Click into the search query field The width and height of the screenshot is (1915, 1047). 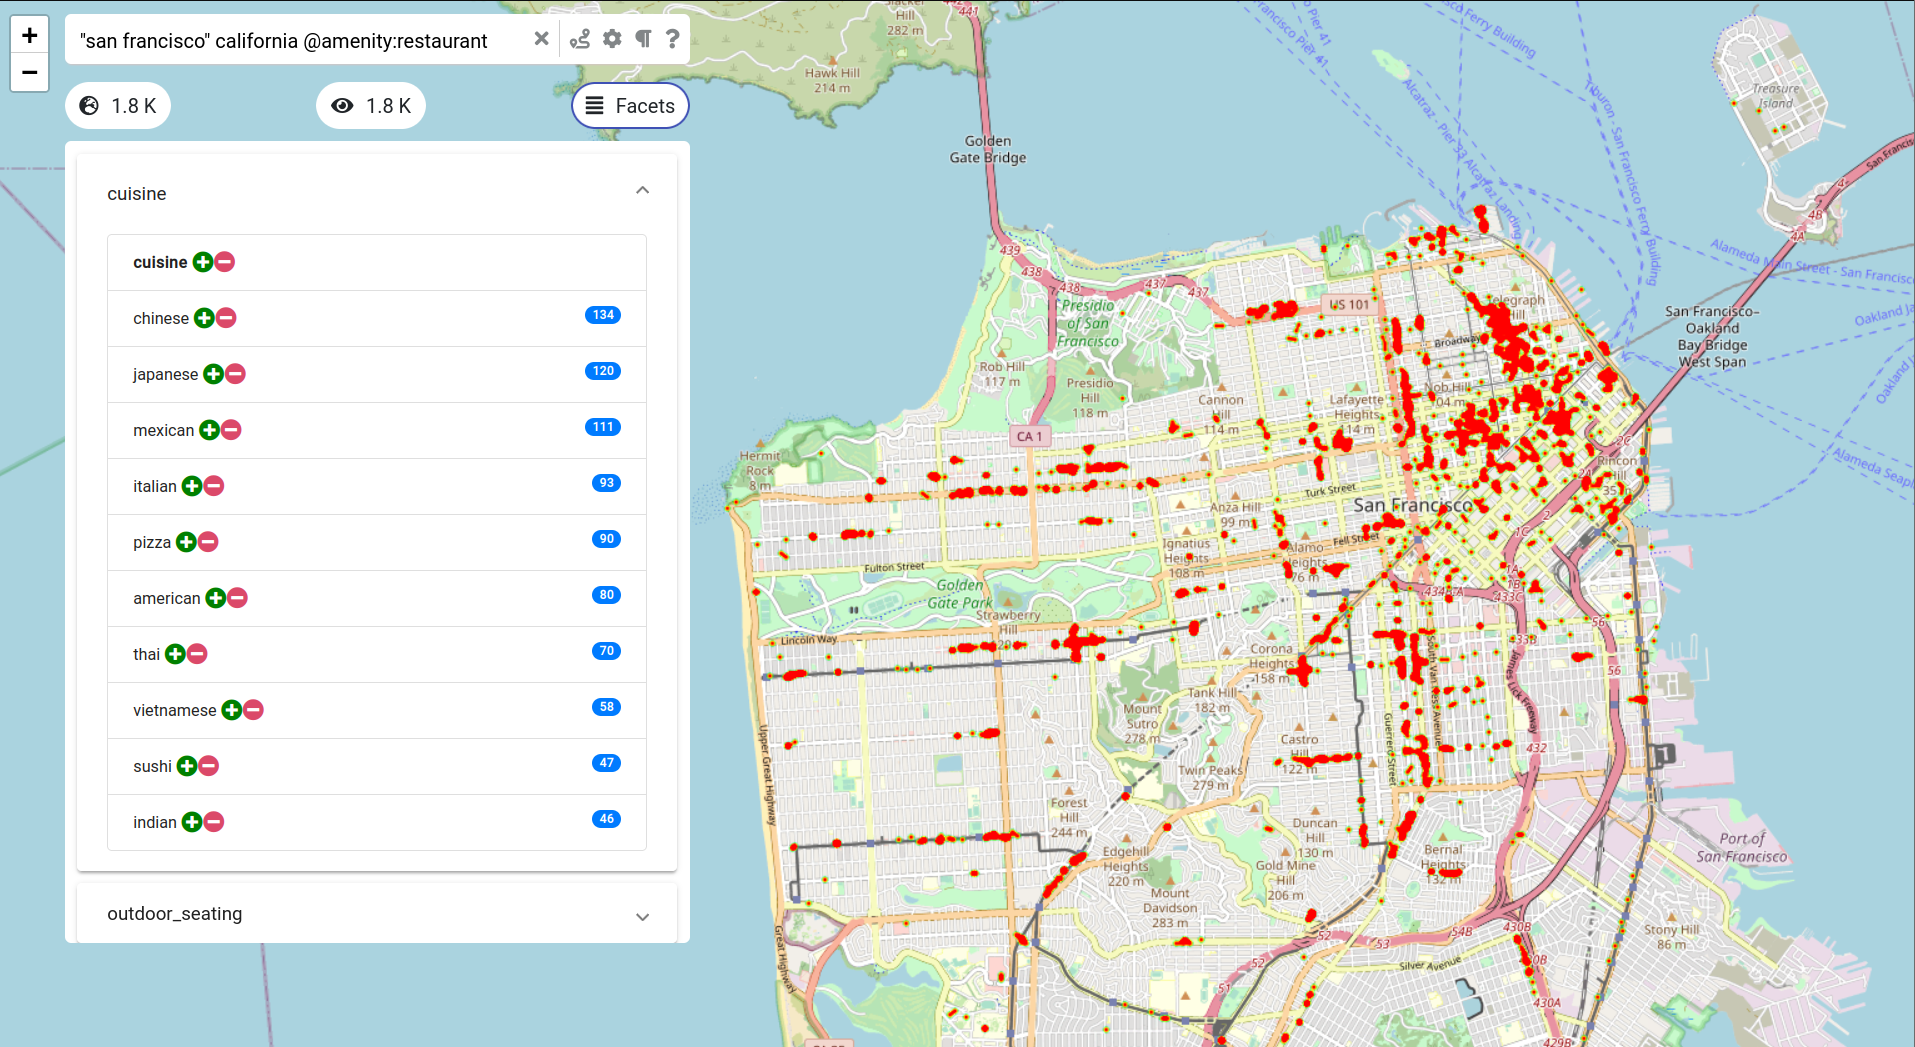[300, 41]
